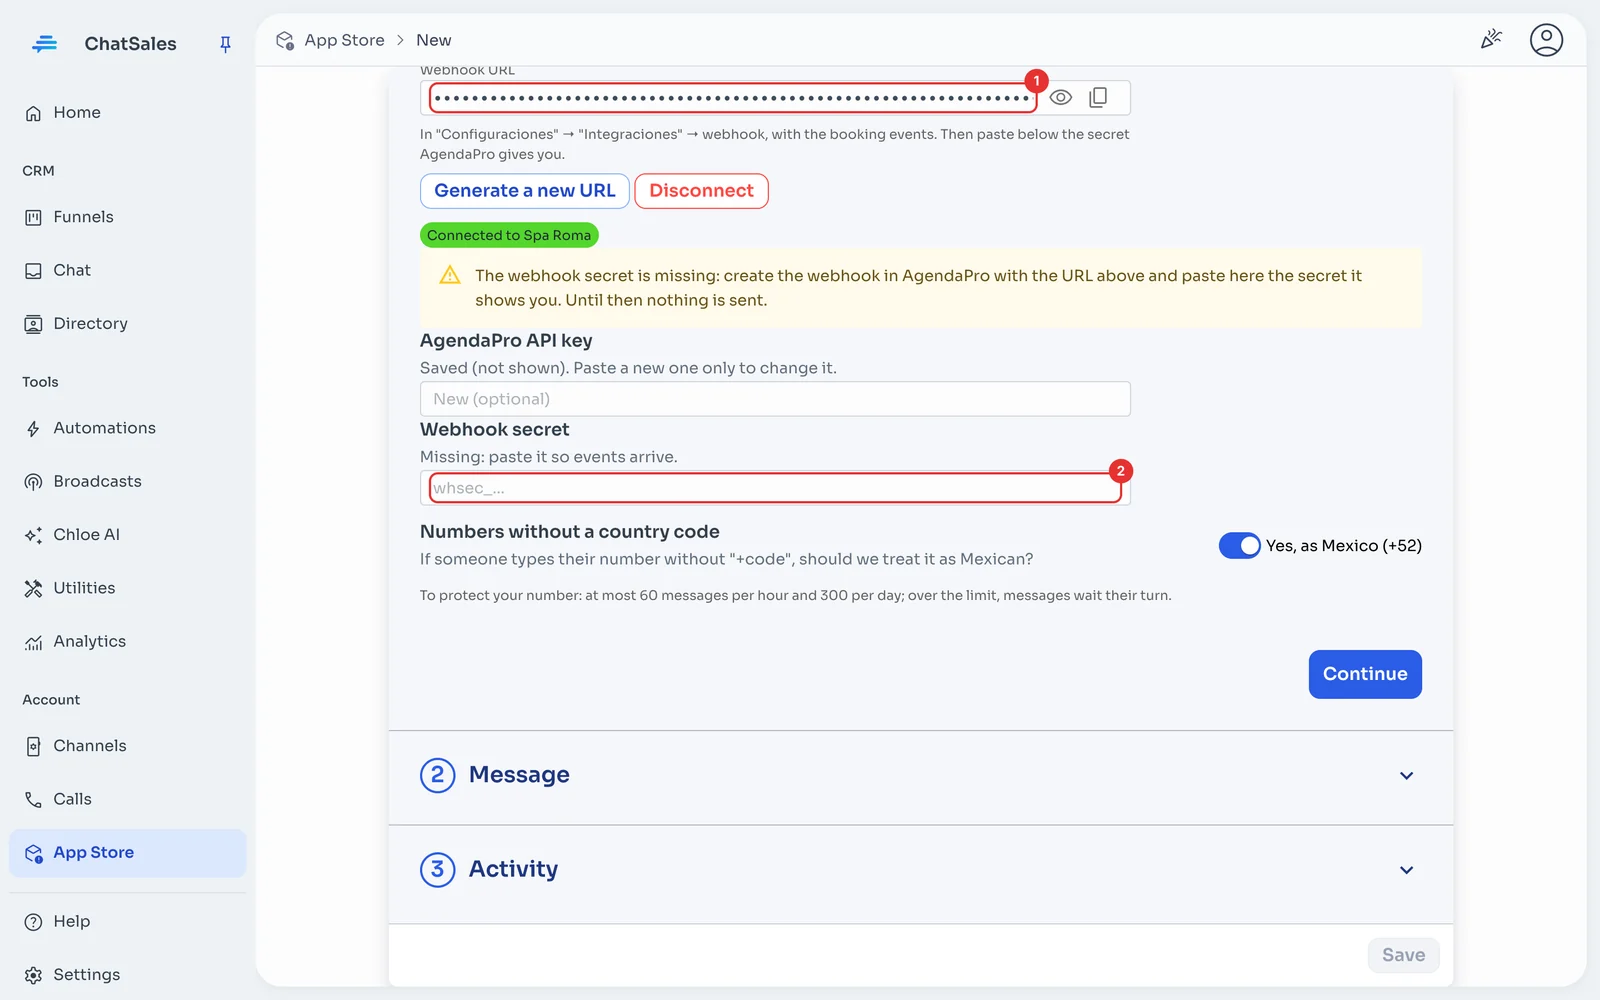Go to Home in the sidebar
The image size is (1600, 1000).
[127, 113]
